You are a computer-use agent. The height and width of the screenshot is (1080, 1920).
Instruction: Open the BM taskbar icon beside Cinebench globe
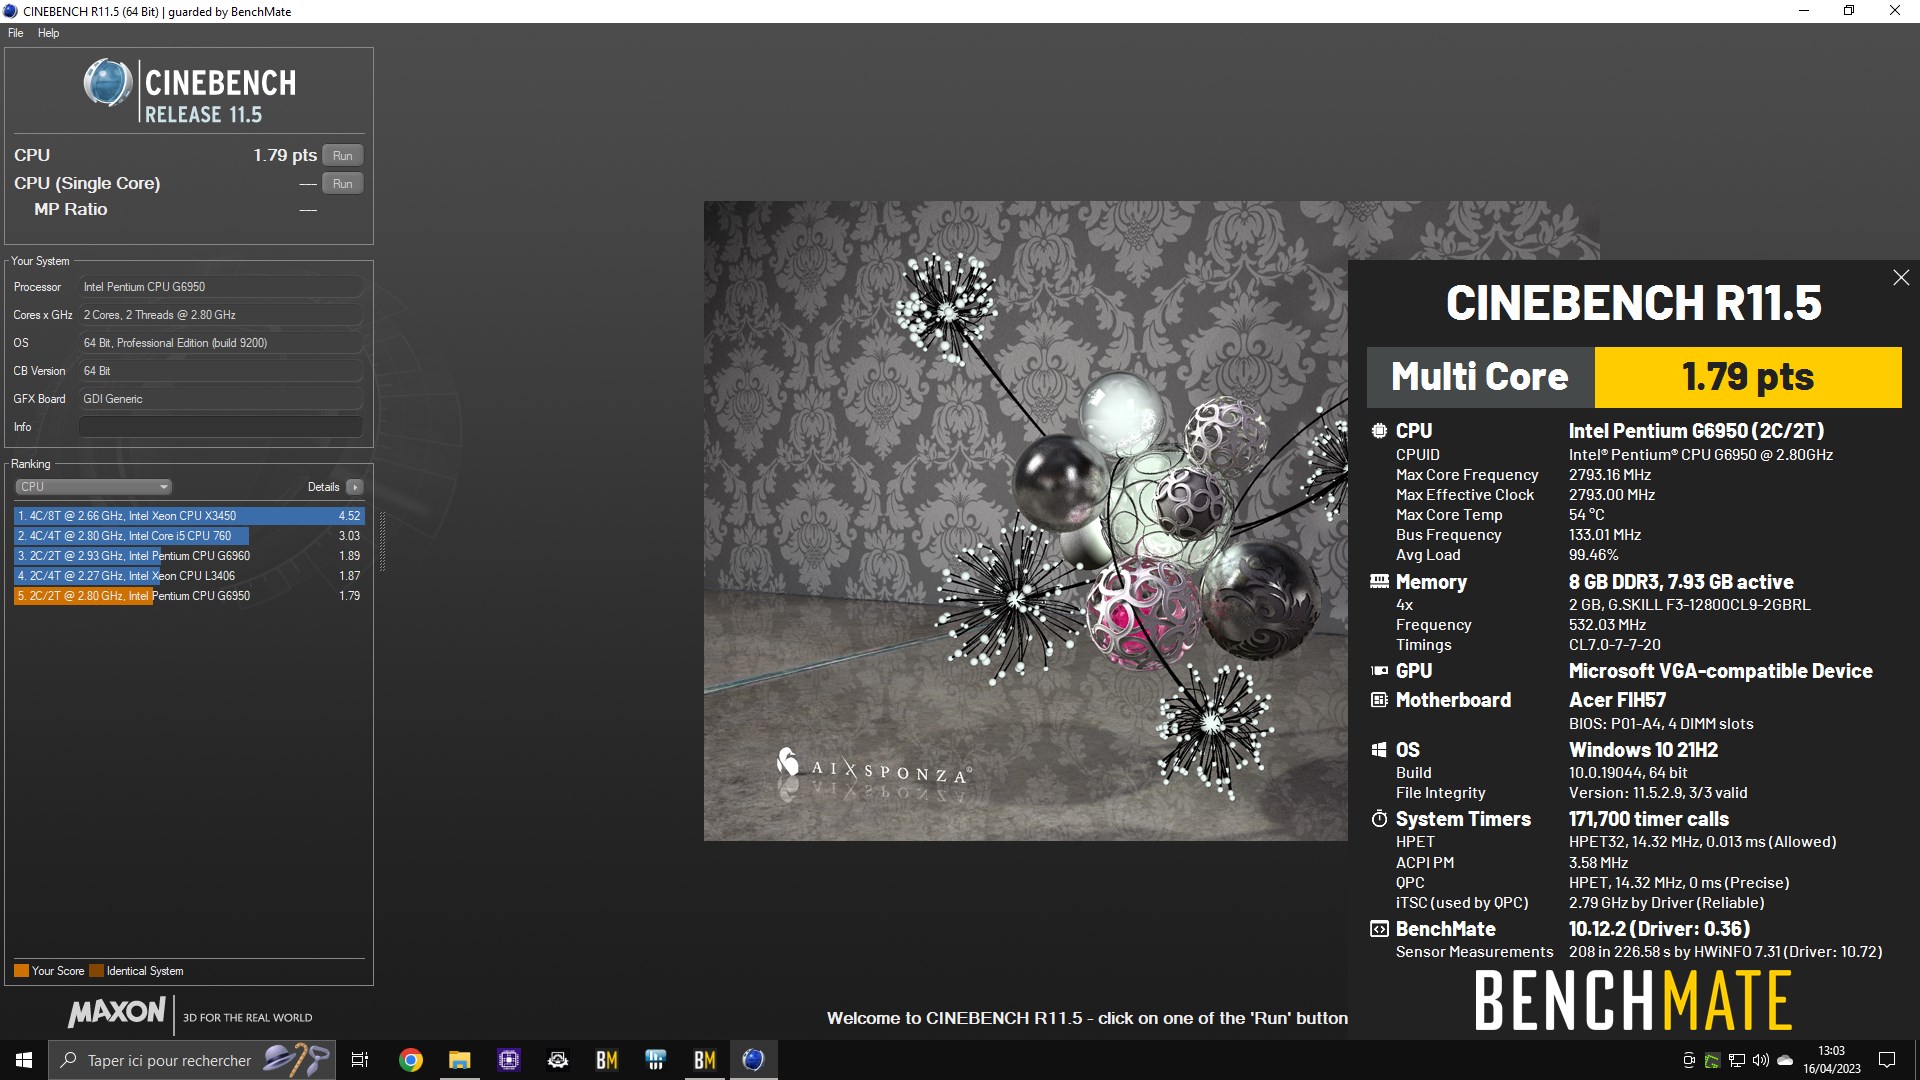[x=704, y=1060]
